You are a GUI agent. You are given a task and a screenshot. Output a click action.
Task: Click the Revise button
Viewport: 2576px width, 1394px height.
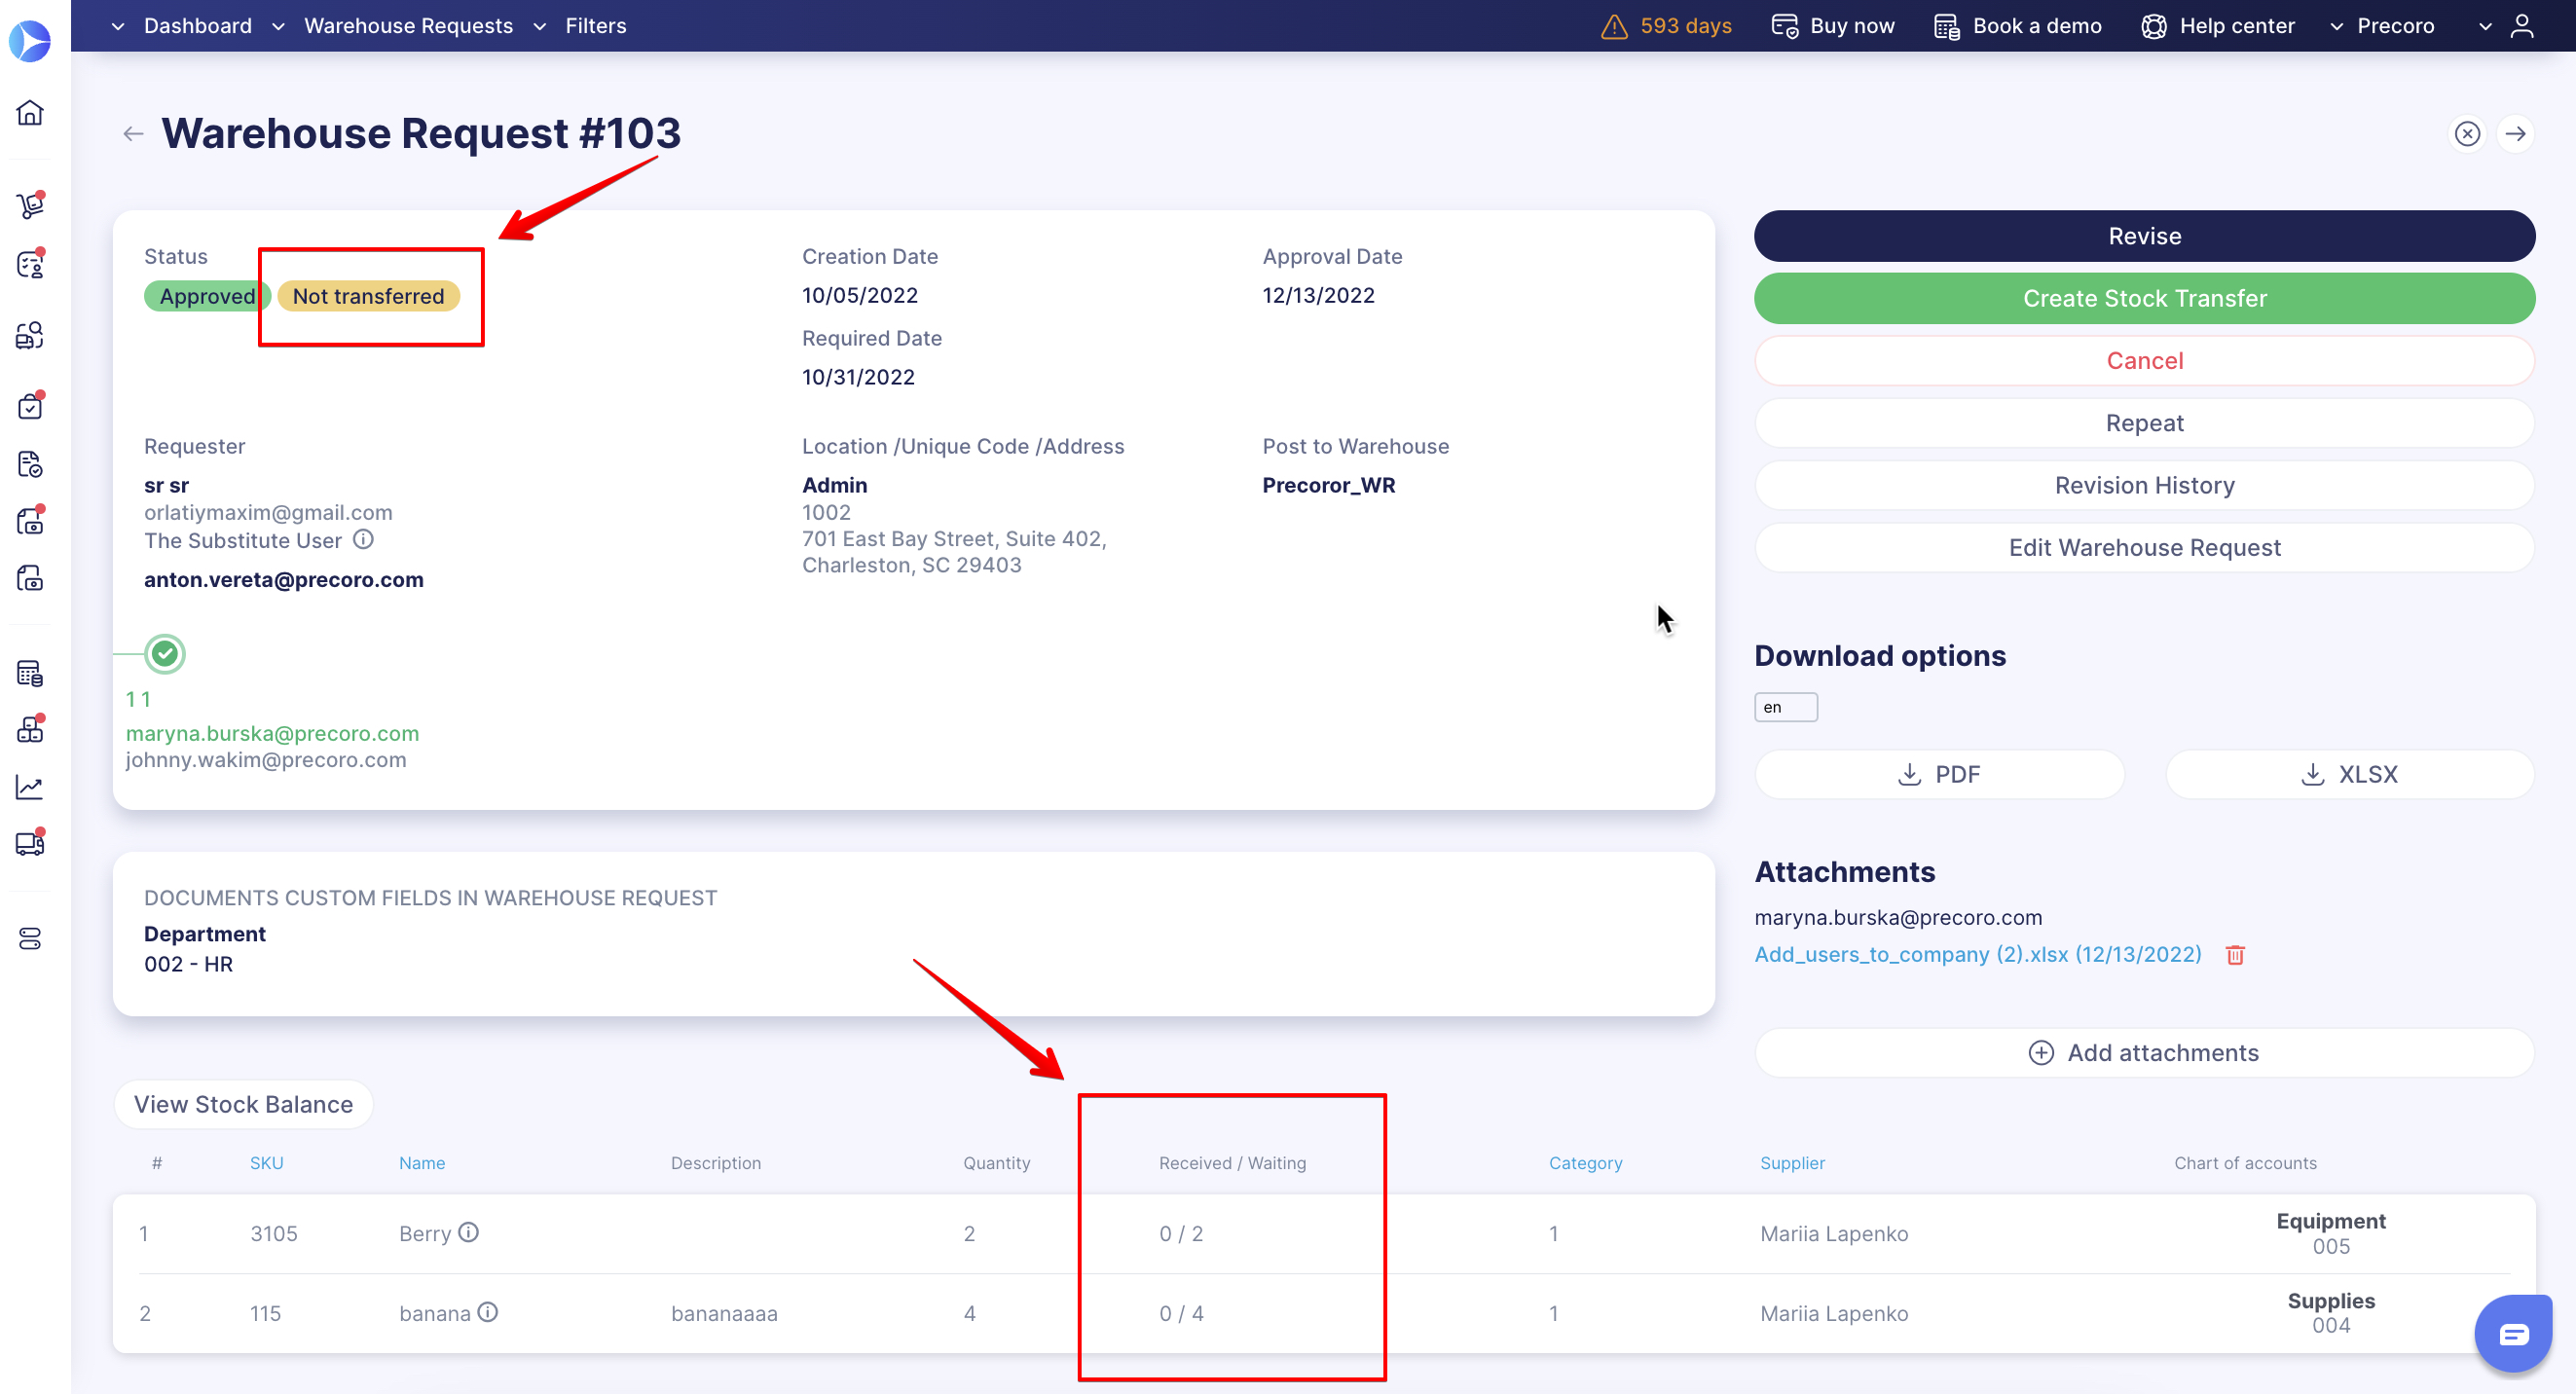click(x=2144, y=236)
